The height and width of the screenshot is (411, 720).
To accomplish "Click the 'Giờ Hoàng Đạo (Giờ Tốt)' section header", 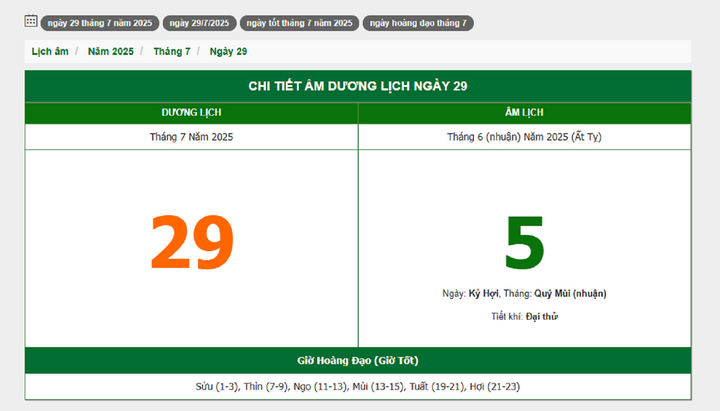I will click(x=358, y=360).
